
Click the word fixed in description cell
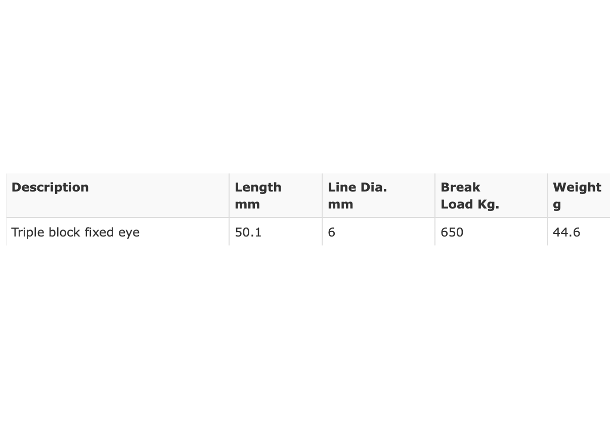[99, 232]
